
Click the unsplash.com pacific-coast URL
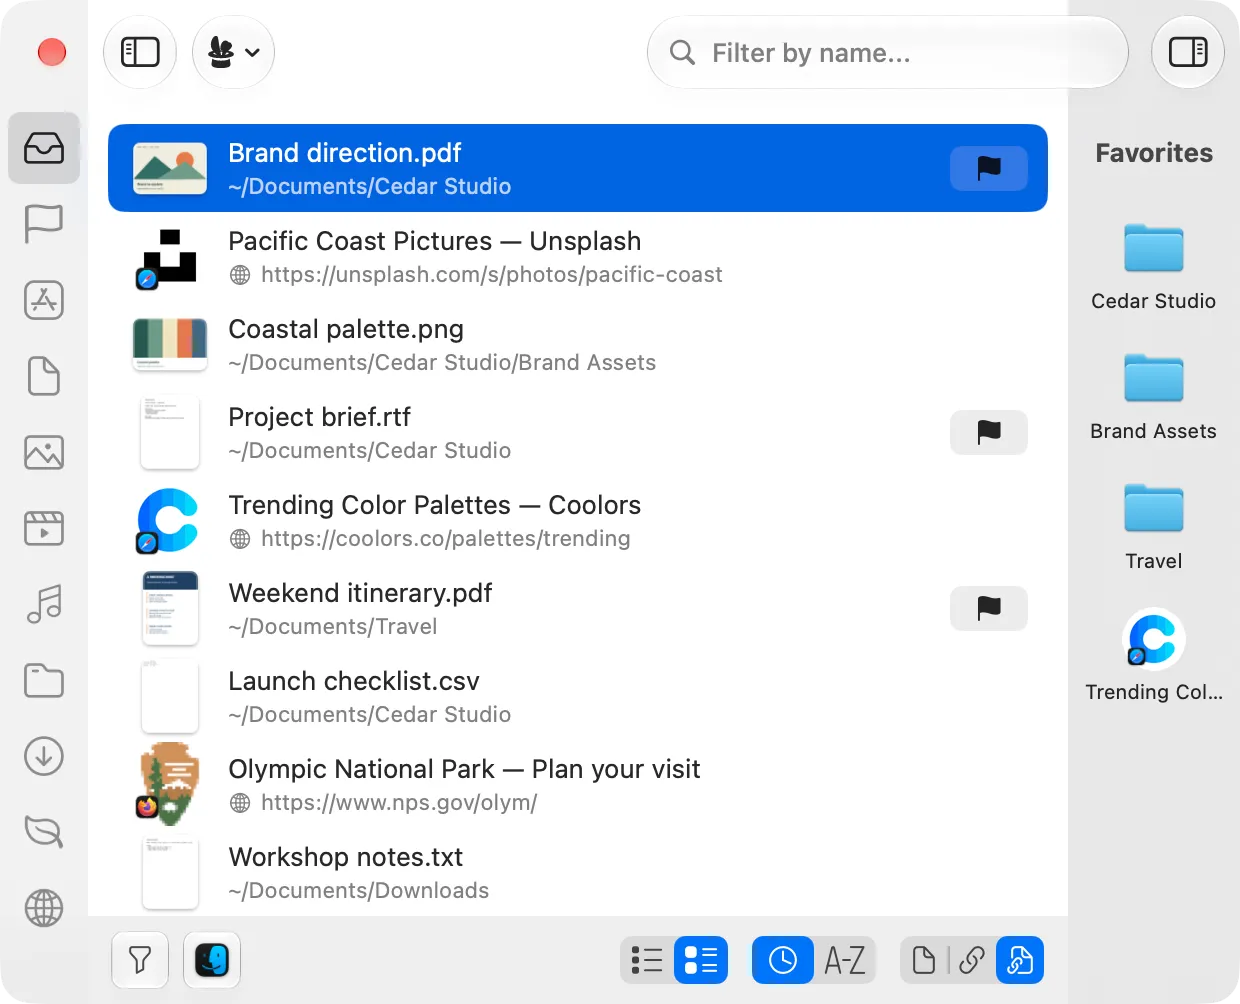[491, 274]
